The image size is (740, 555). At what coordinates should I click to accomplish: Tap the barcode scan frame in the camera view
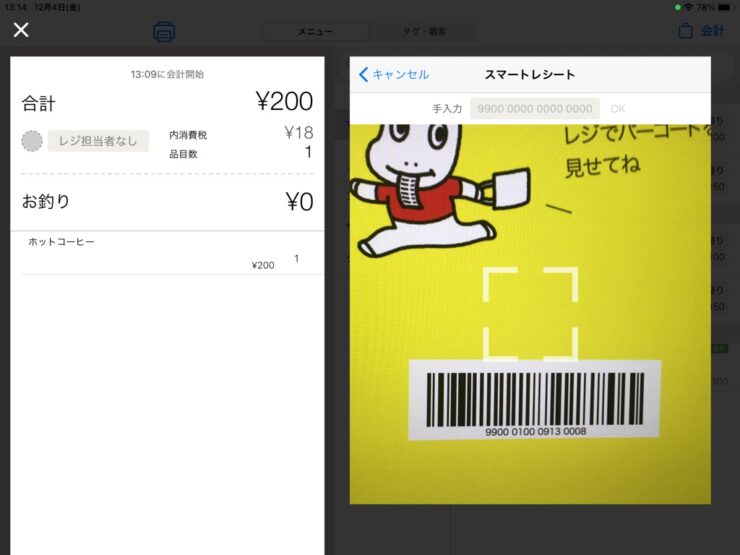[x=530, y=314]
